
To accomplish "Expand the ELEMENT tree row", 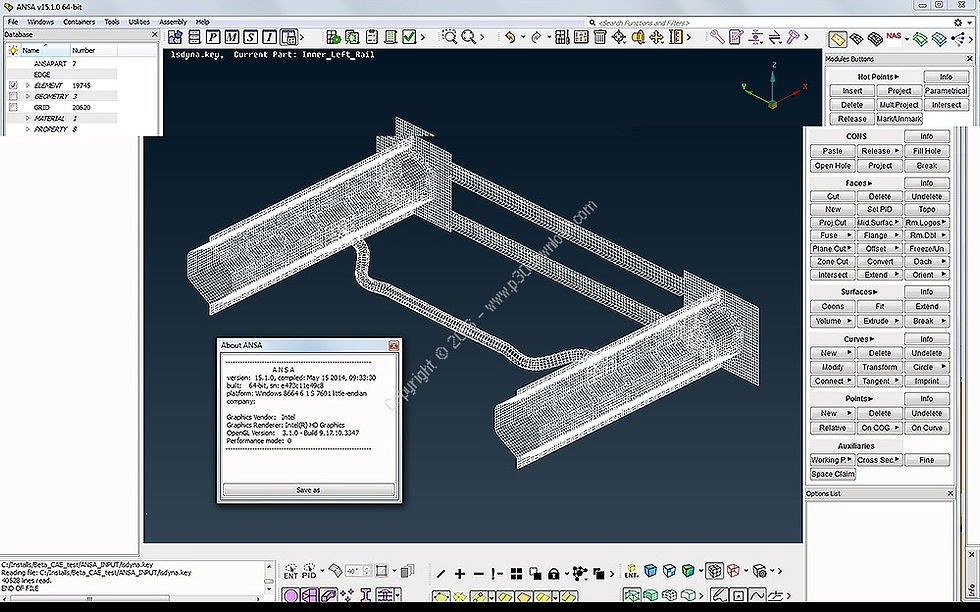I will (28, 85).
